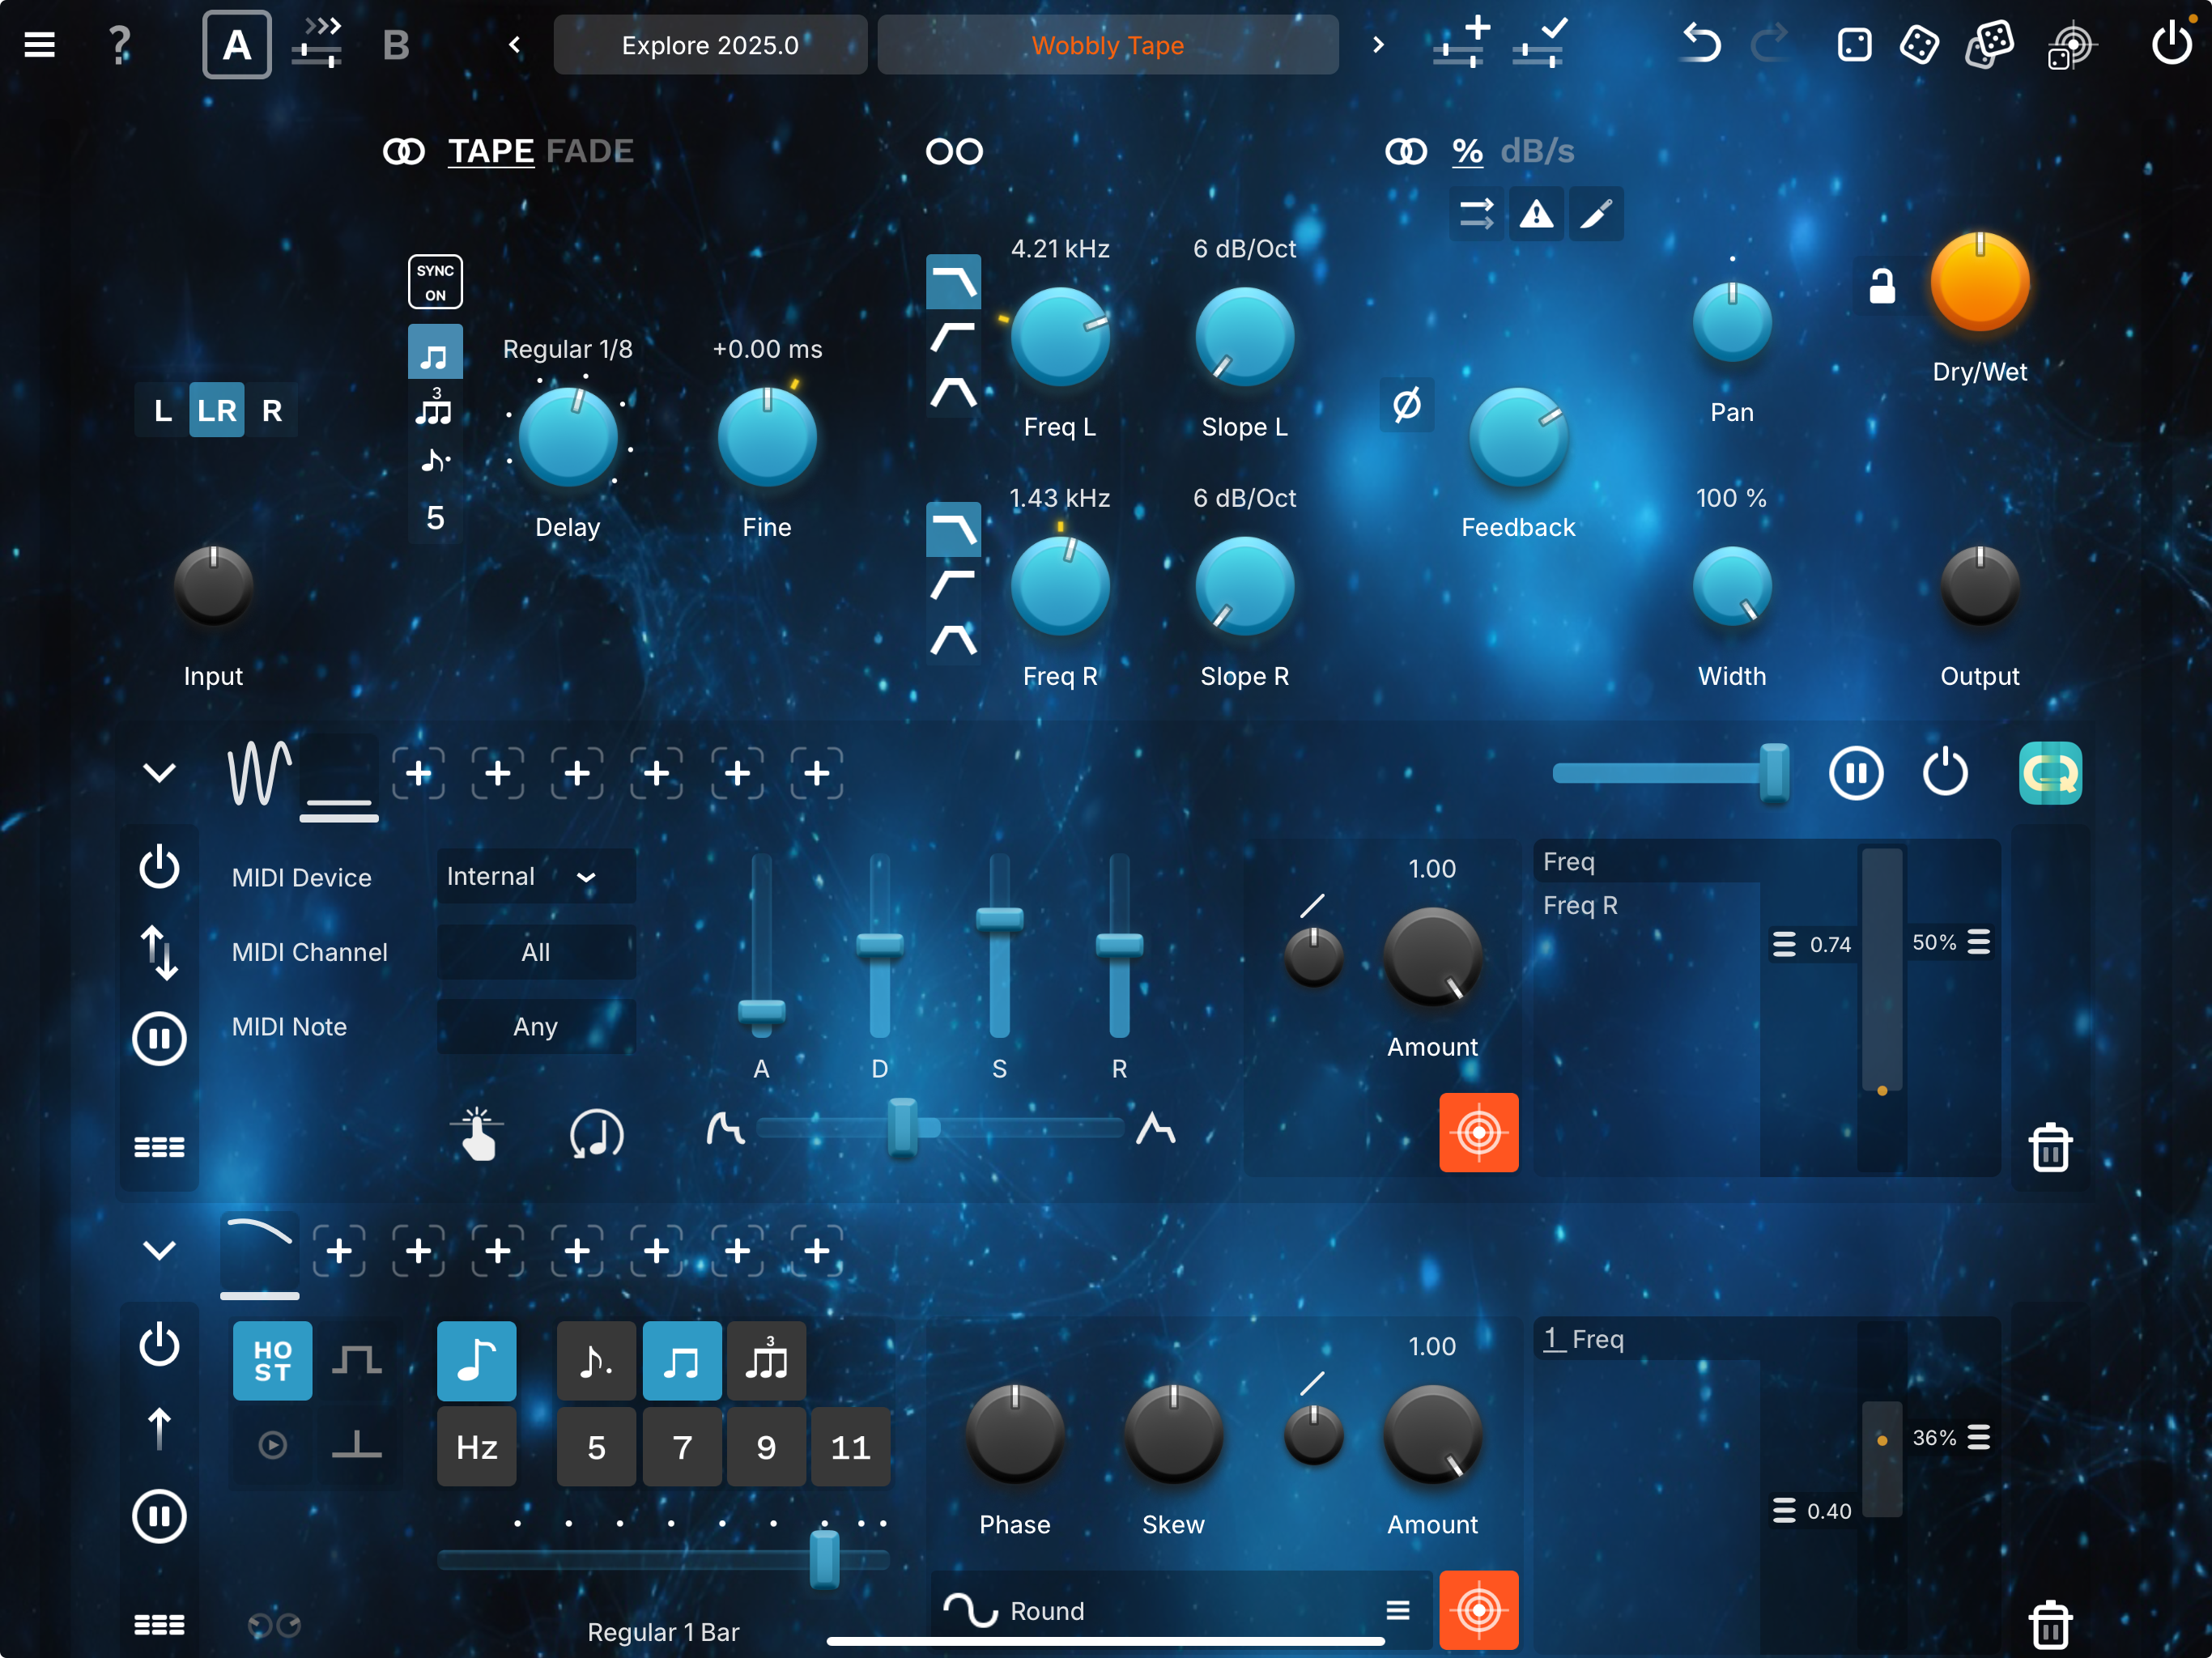Go to previous preset arrow
Viewport: 2212px width, 1658px height.
[x=515, y=45]
